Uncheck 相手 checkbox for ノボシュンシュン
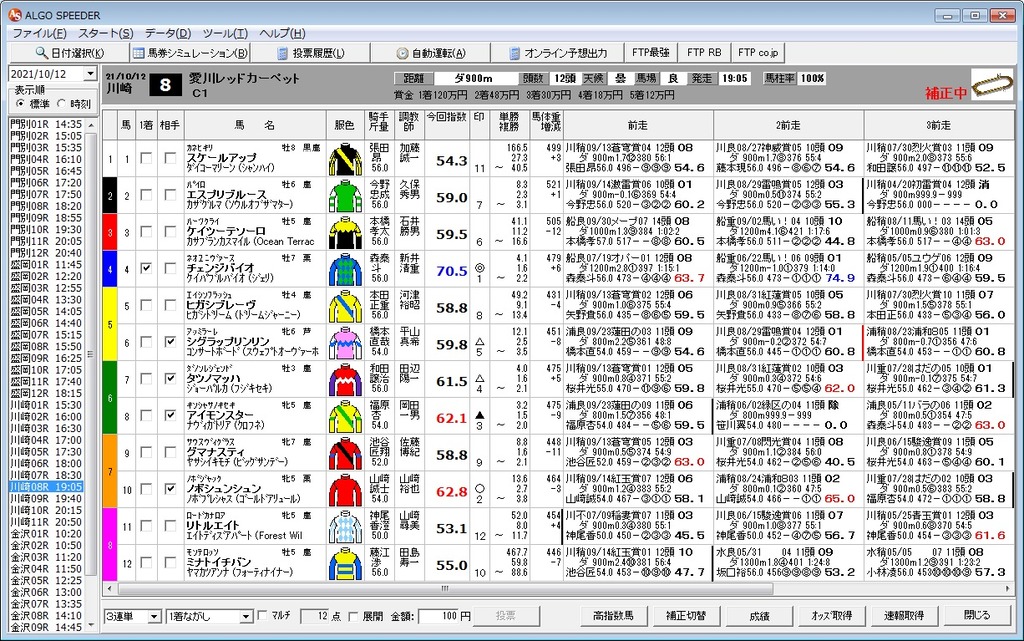Viewport: 1024px width, 641px height. (x=170, y=489)
